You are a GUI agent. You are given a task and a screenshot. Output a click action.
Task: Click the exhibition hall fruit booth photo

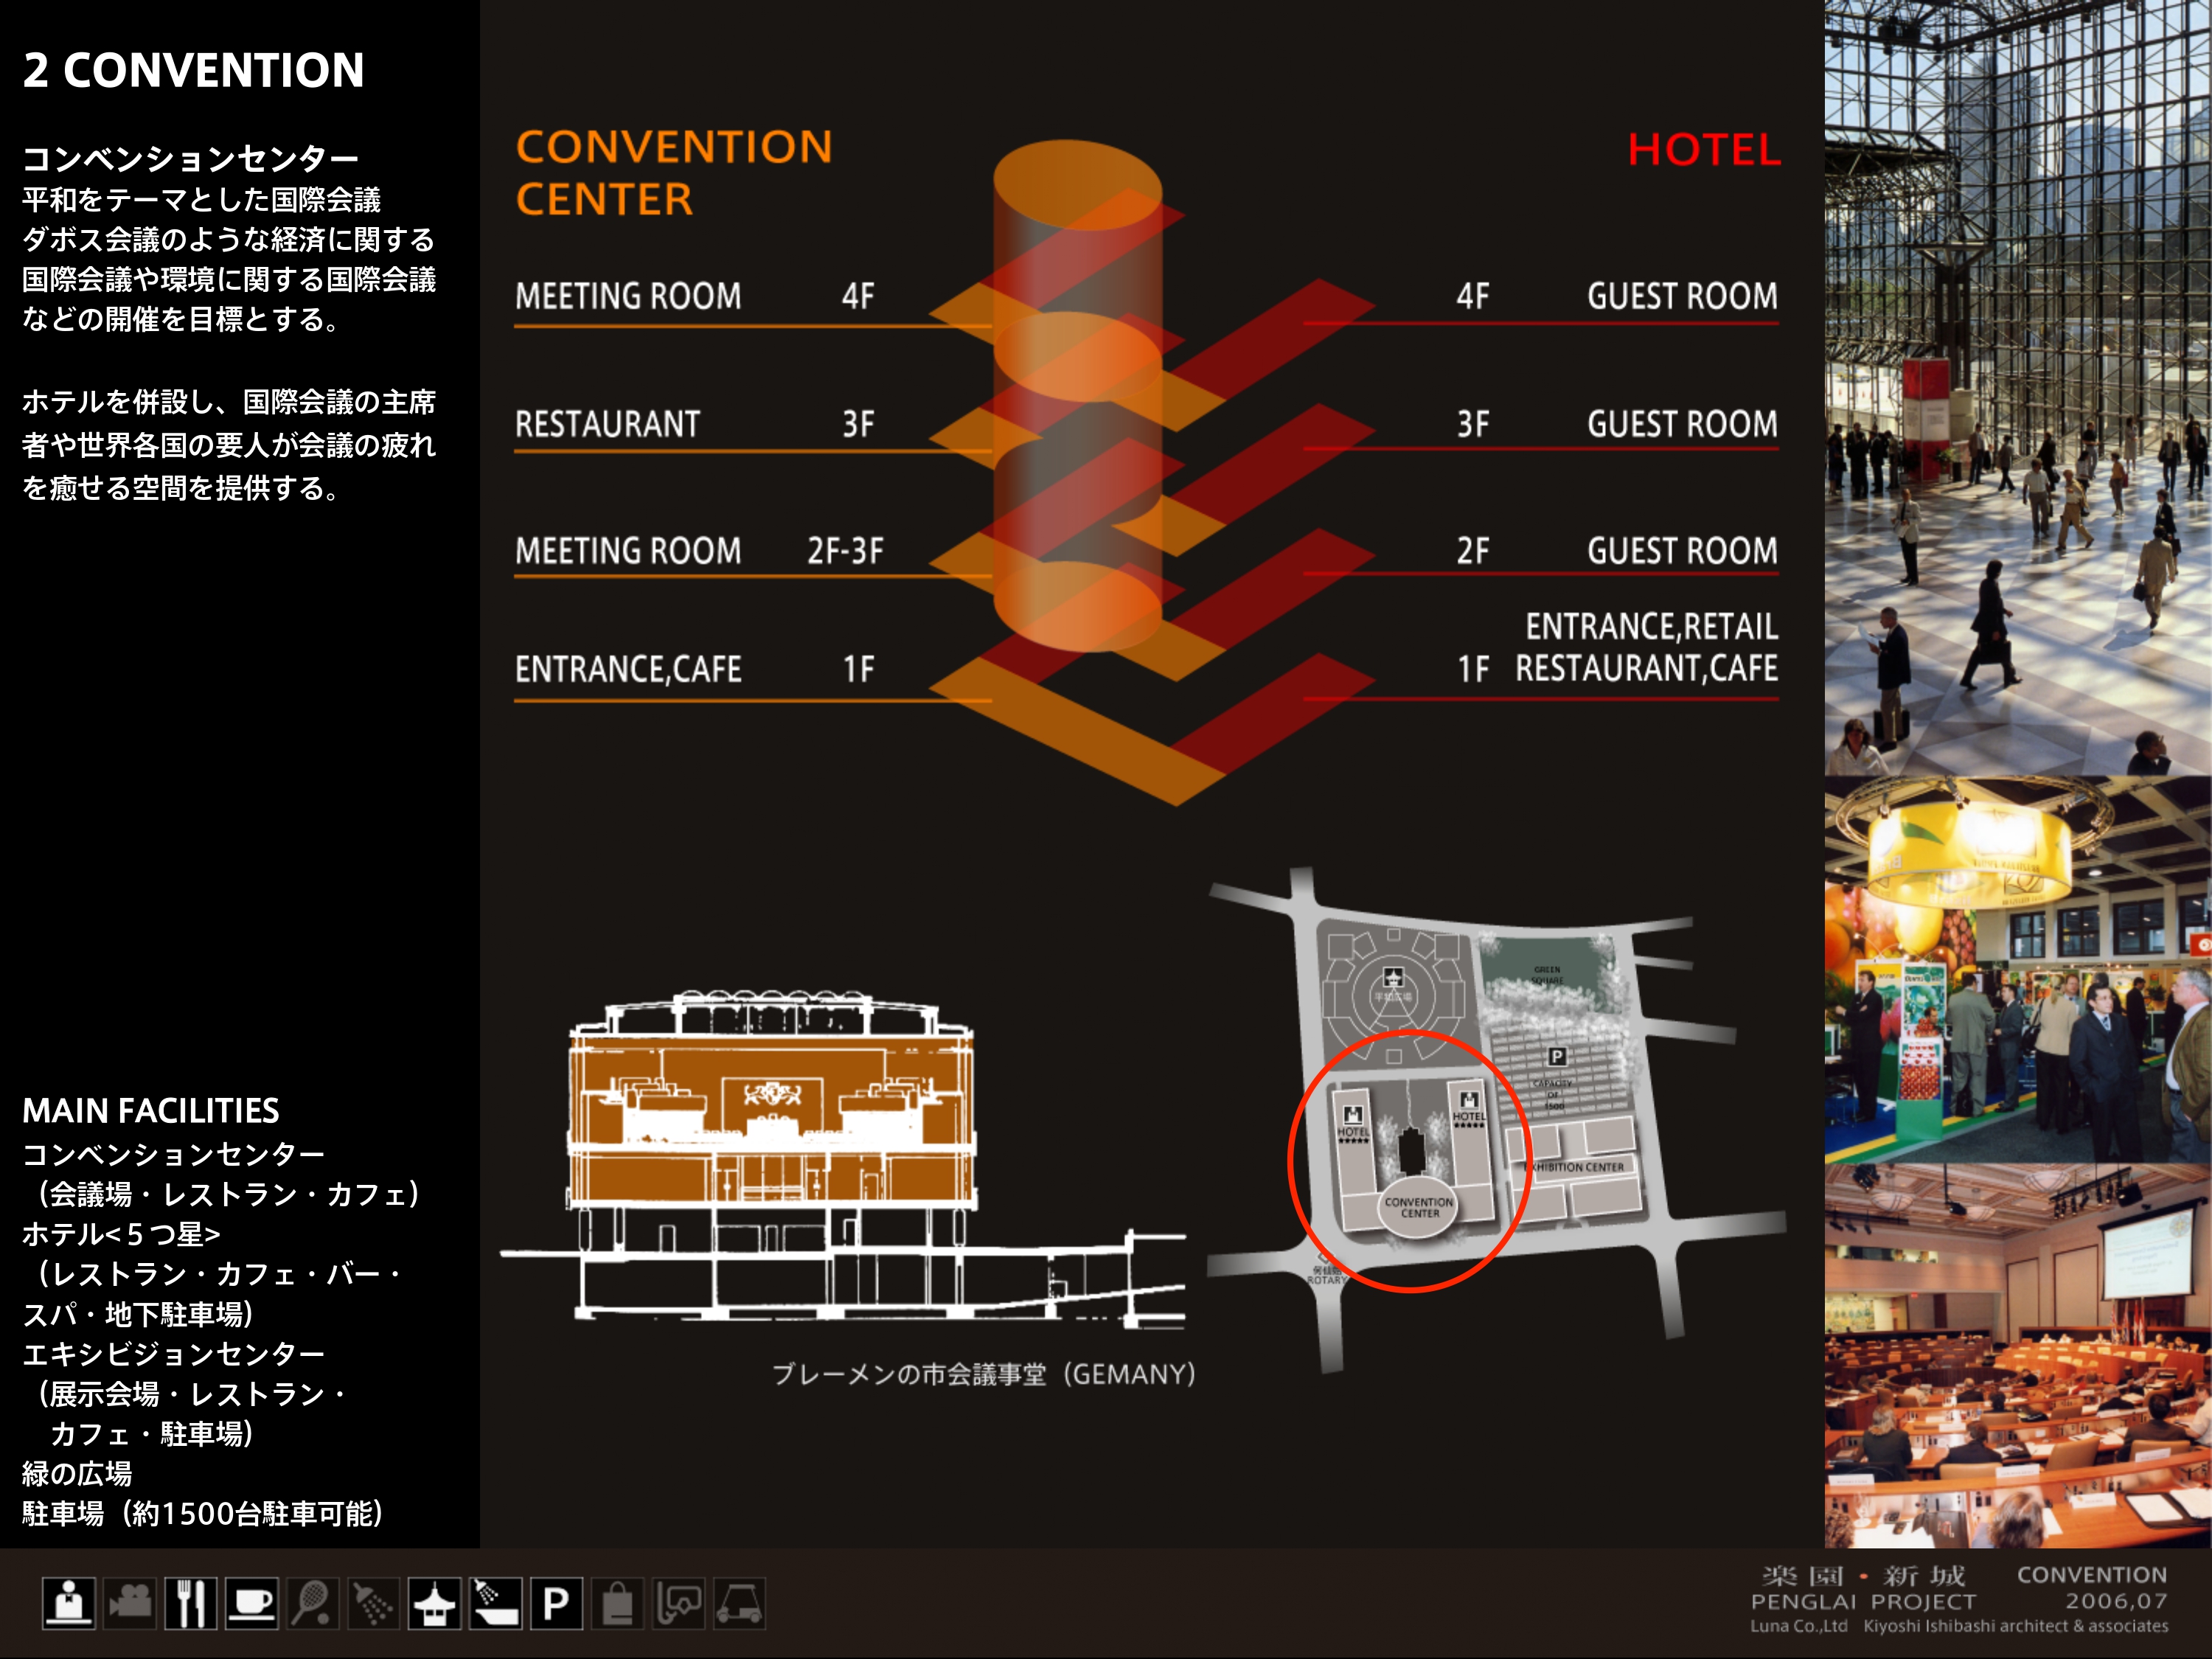[x=2018, y=969]
